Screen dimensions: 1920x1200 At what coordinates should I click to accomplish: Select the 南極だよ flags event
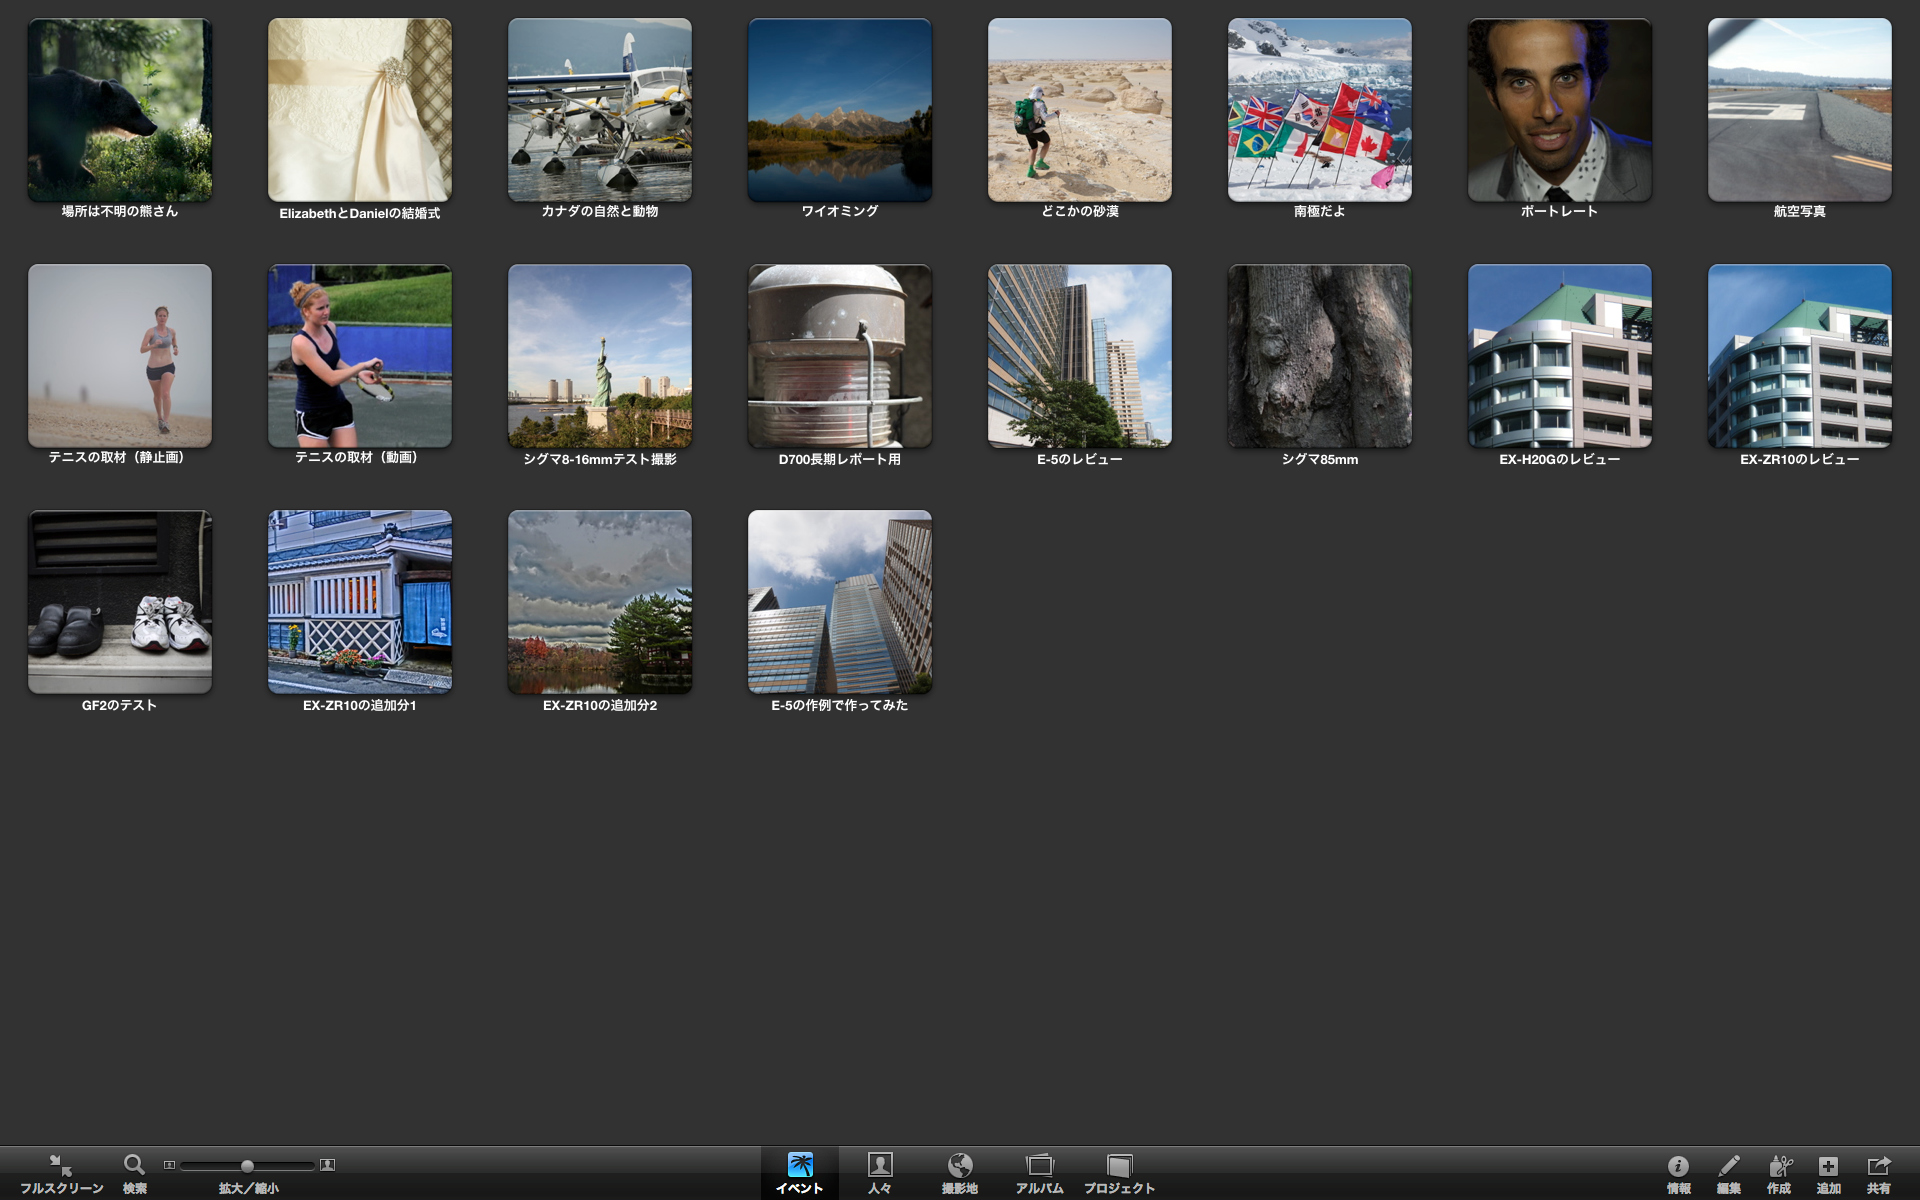pyautogui.click(x=1320, y=110)
